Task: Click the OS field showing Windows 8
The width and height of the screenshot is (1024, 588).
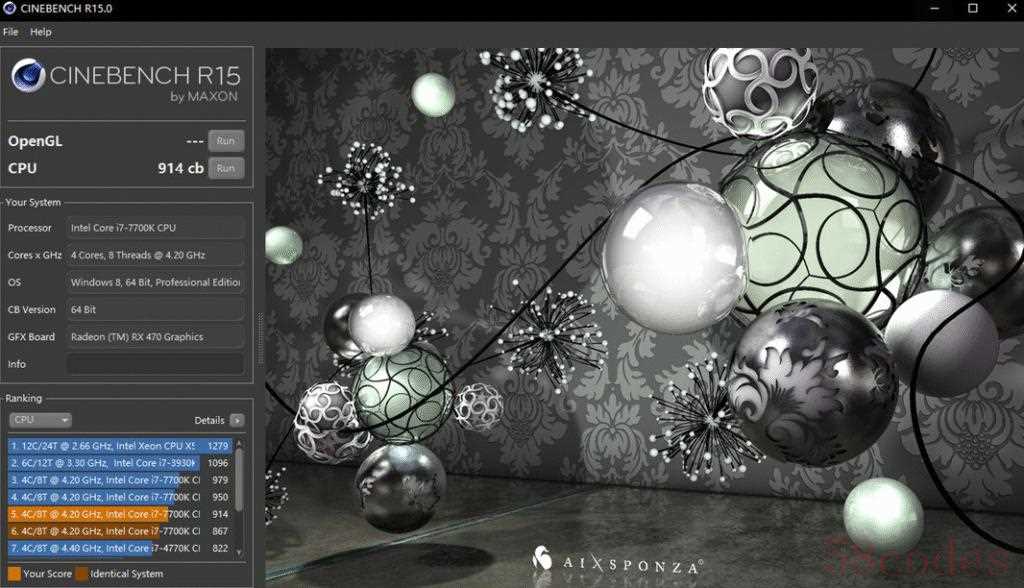Action: click(155, 282)
